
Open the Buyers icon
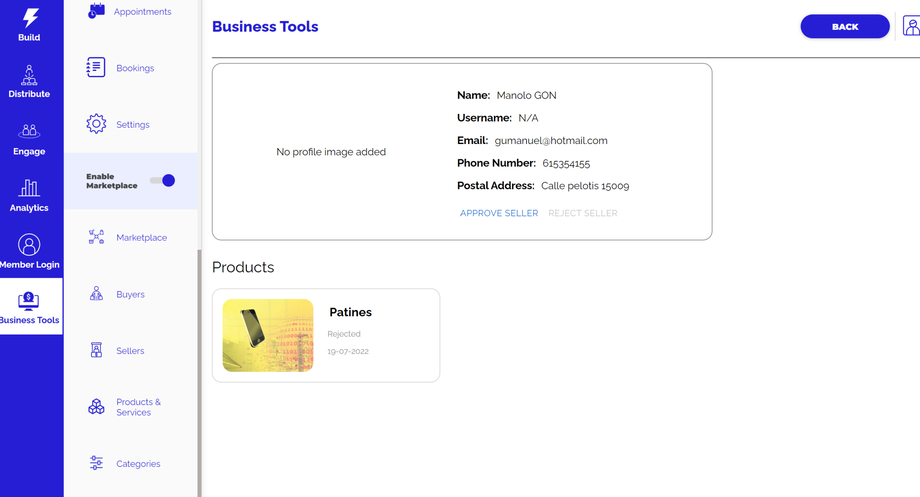click(96, 294)
